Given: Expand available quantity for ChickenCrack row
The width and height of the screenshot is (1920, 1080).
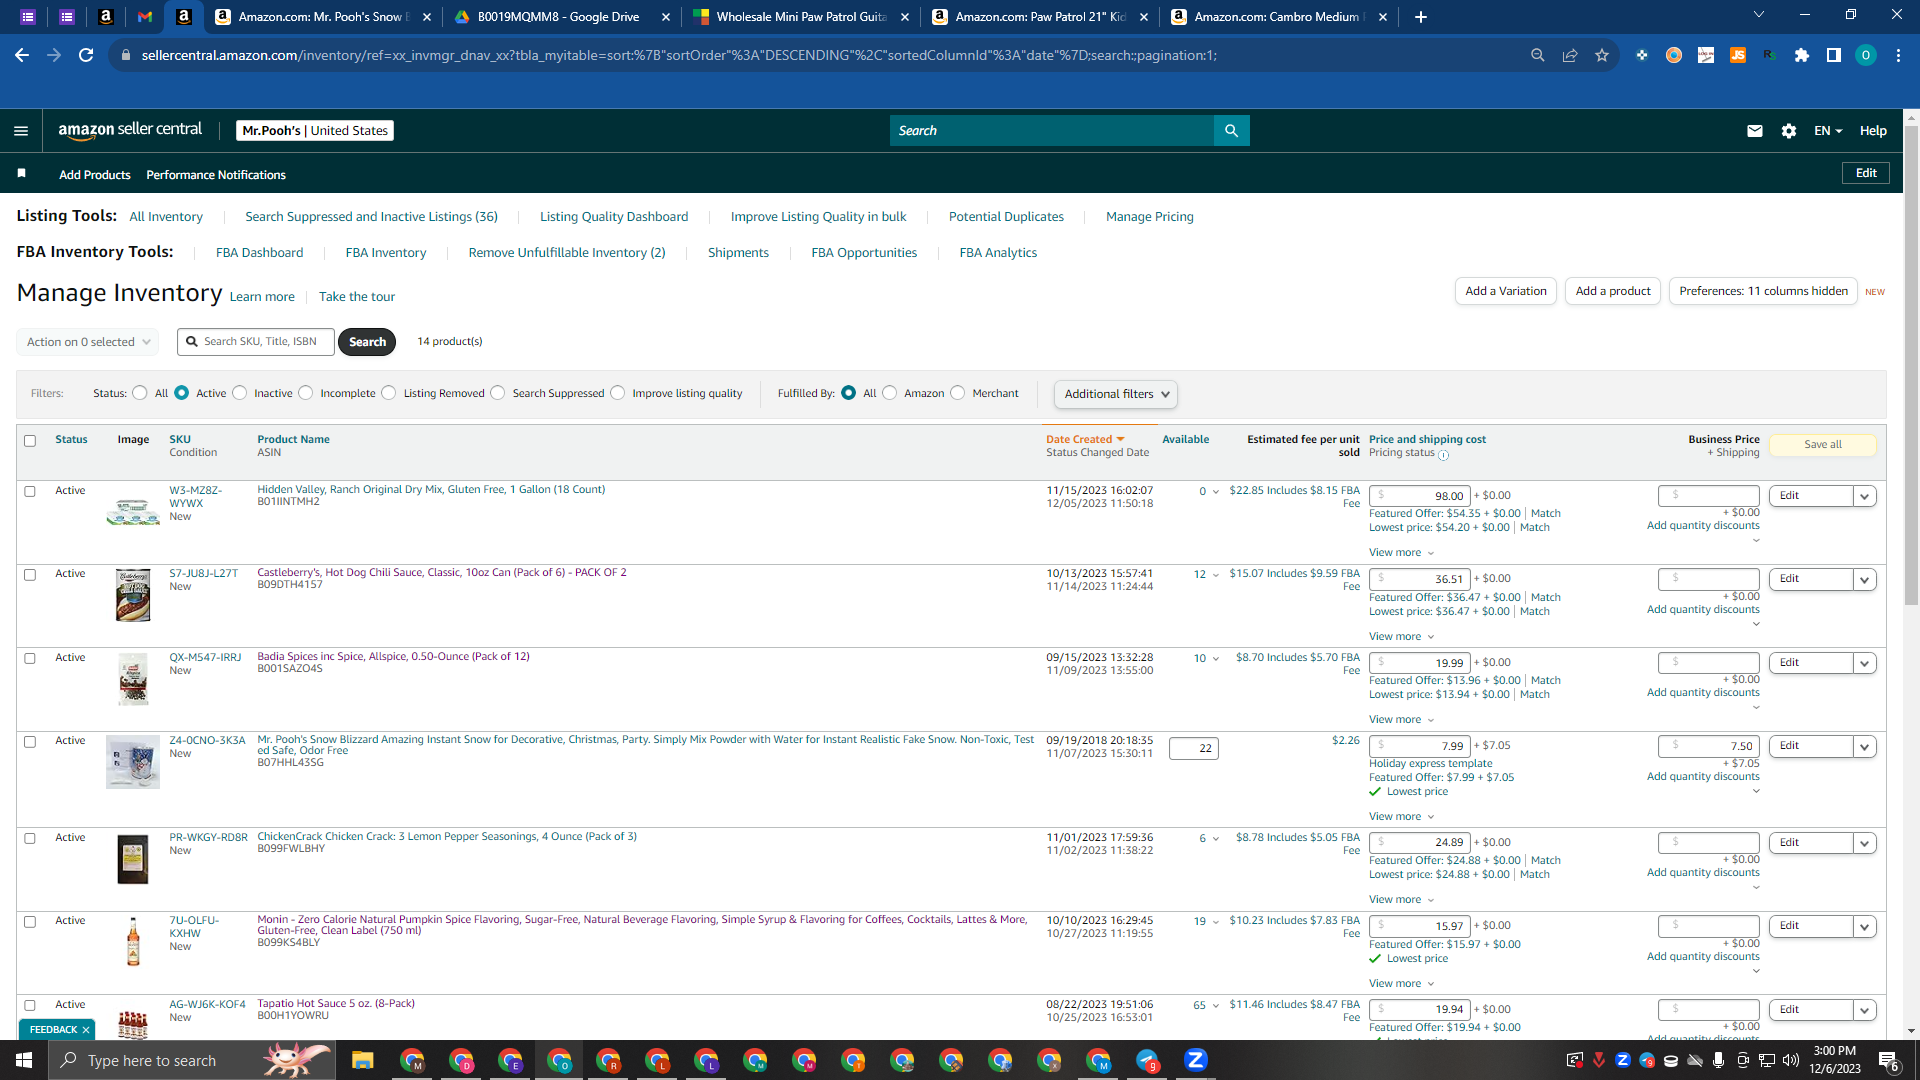Looking at the screenshot, I should coord(1216,839).
